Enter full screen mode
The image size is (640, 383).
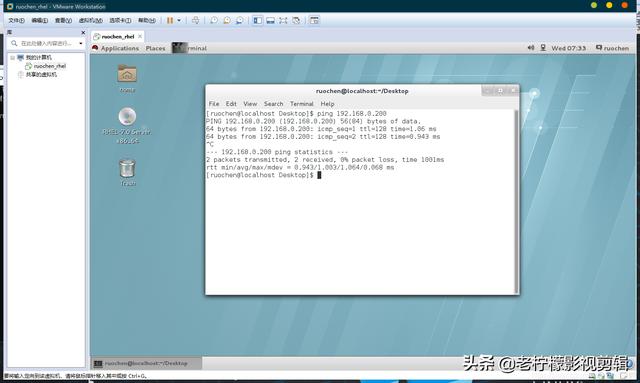coord(283,20)
